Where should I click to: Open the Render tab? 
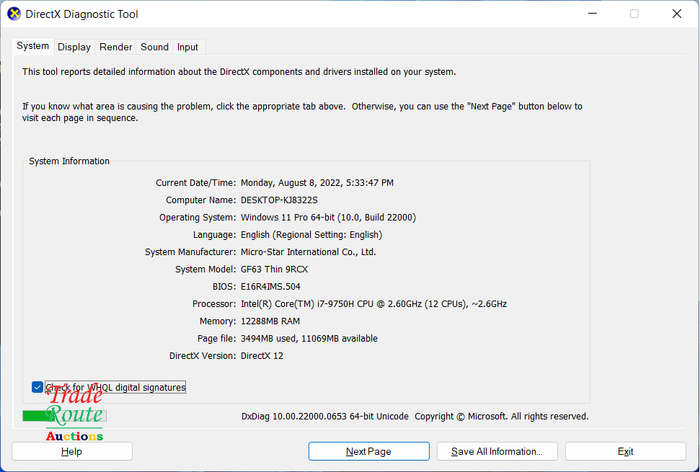[x=116, y=47]
